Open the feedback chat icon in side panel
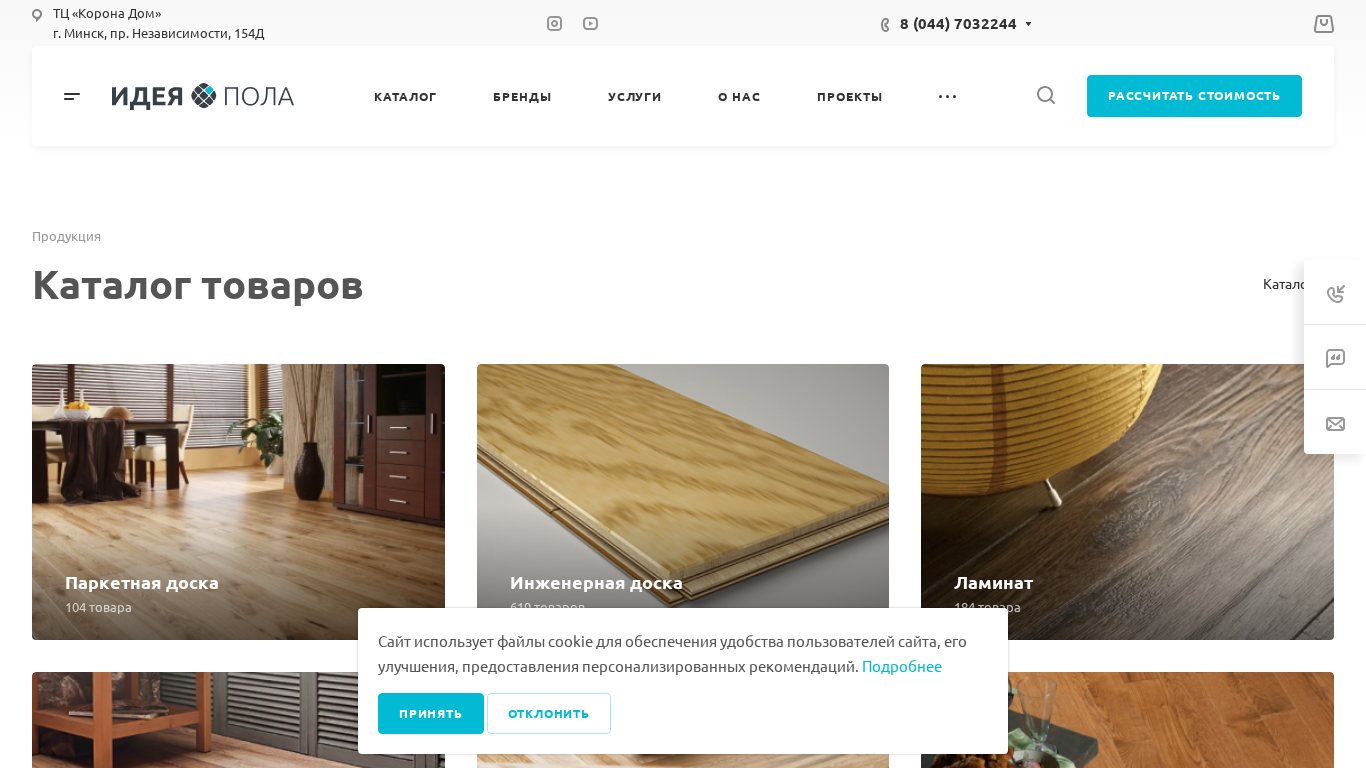This screenshot has height=768, width=1366. tap(1335, 358)
